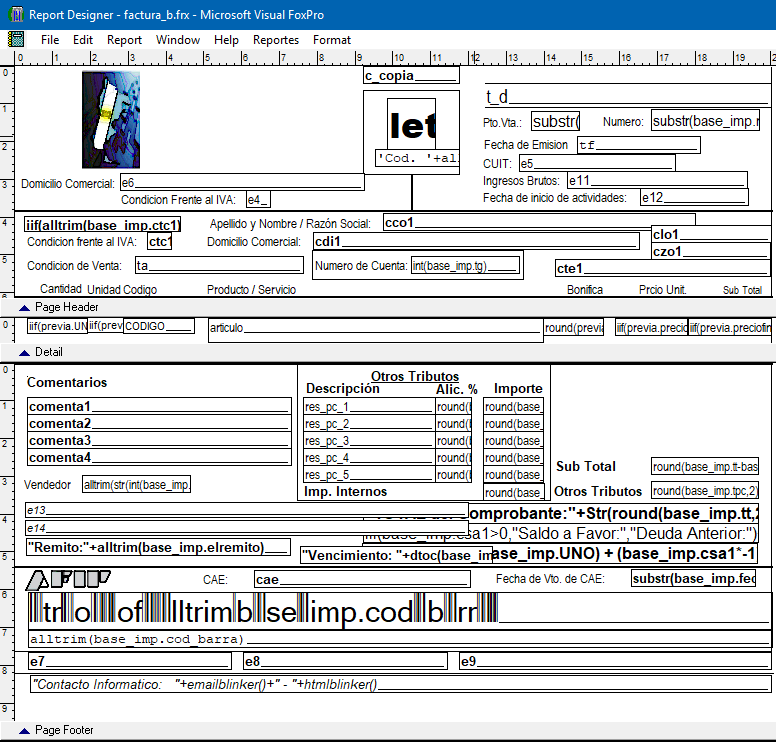The width and height of the screenshot is (776, 742).
Task: Select the e4 field
Action: click(258, 199)
